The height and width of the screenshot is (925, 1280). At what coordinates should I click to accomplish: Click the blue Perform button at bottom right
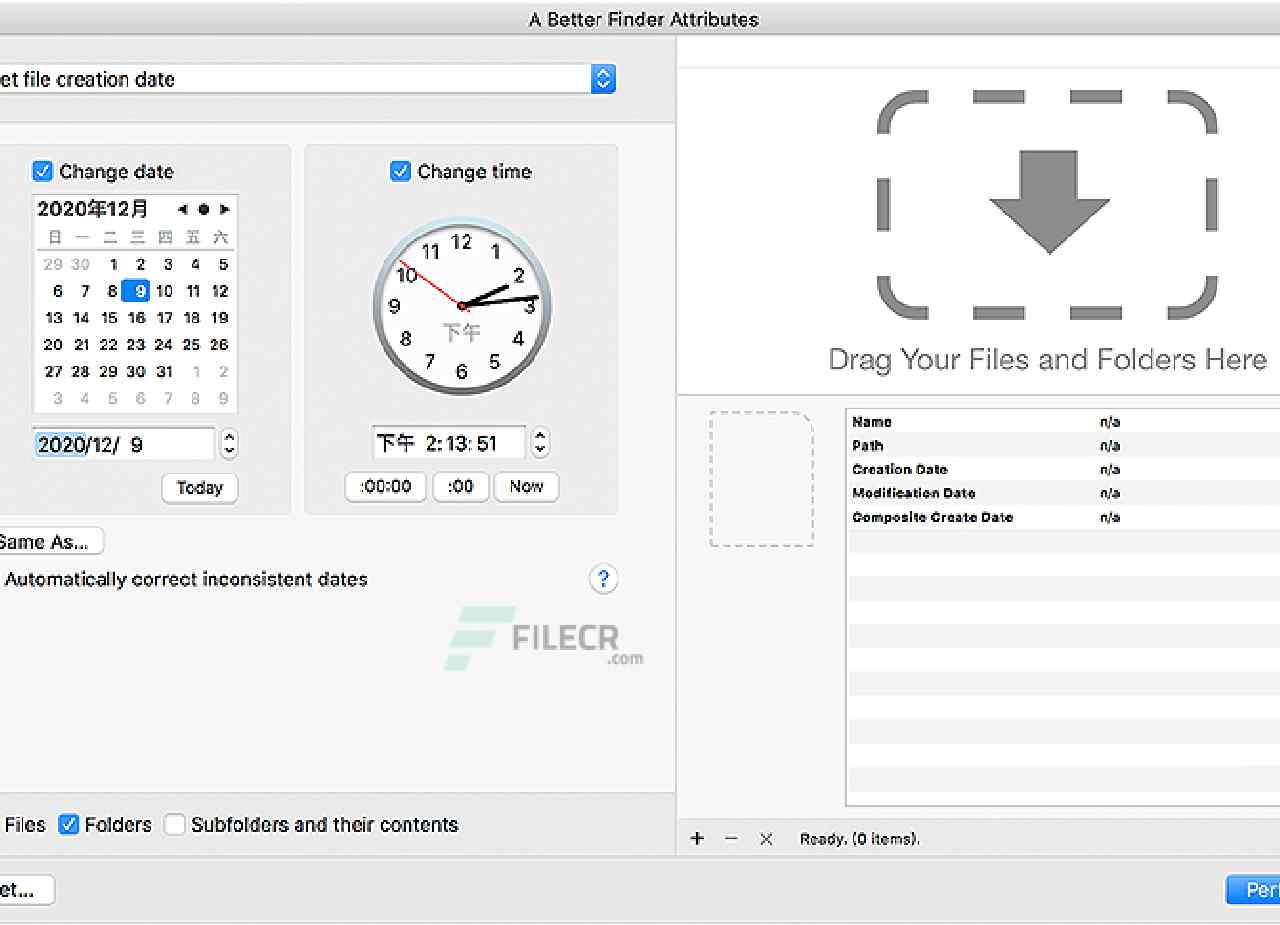tap(1253, 890)
